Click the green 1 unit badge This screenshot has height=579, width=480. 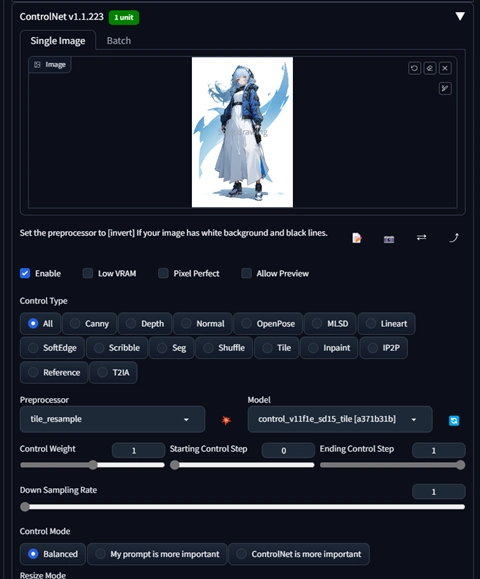[124, 17]
